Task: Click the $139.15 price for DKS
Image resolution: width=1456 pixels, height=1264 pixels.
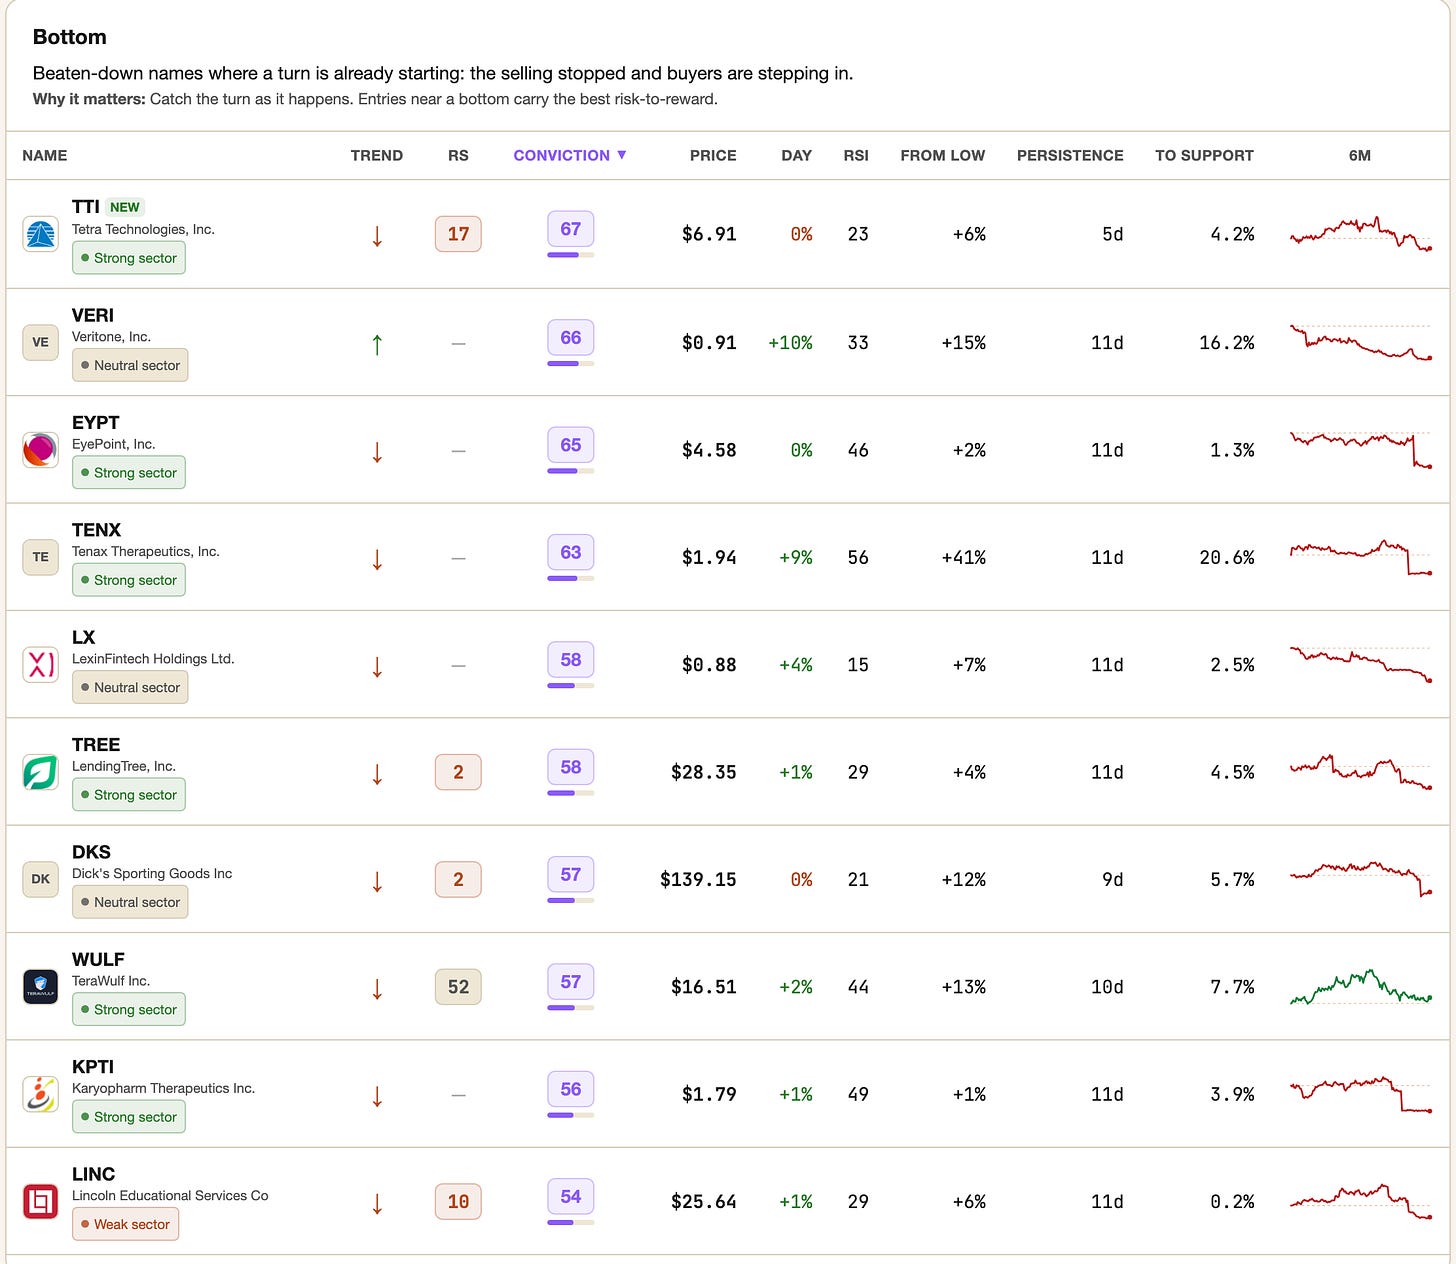Action: (698, 879)
